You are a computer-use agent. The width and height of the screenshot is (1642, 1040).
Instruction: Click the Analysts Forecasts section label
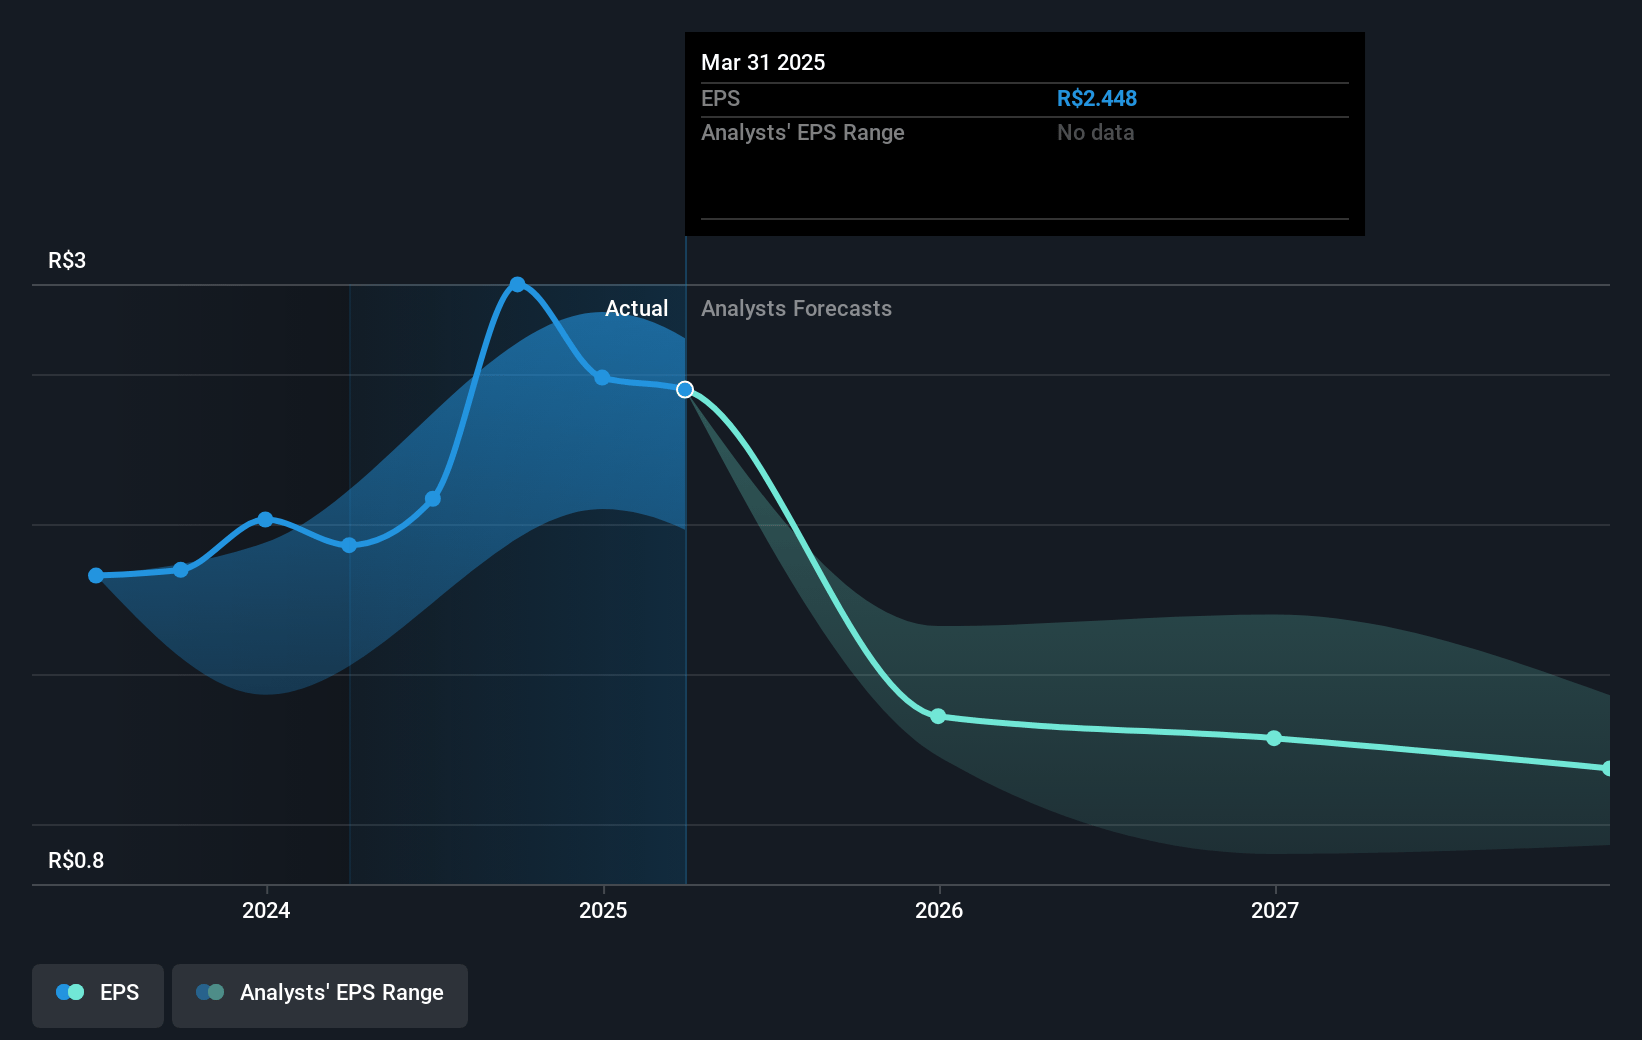[796, 308]
